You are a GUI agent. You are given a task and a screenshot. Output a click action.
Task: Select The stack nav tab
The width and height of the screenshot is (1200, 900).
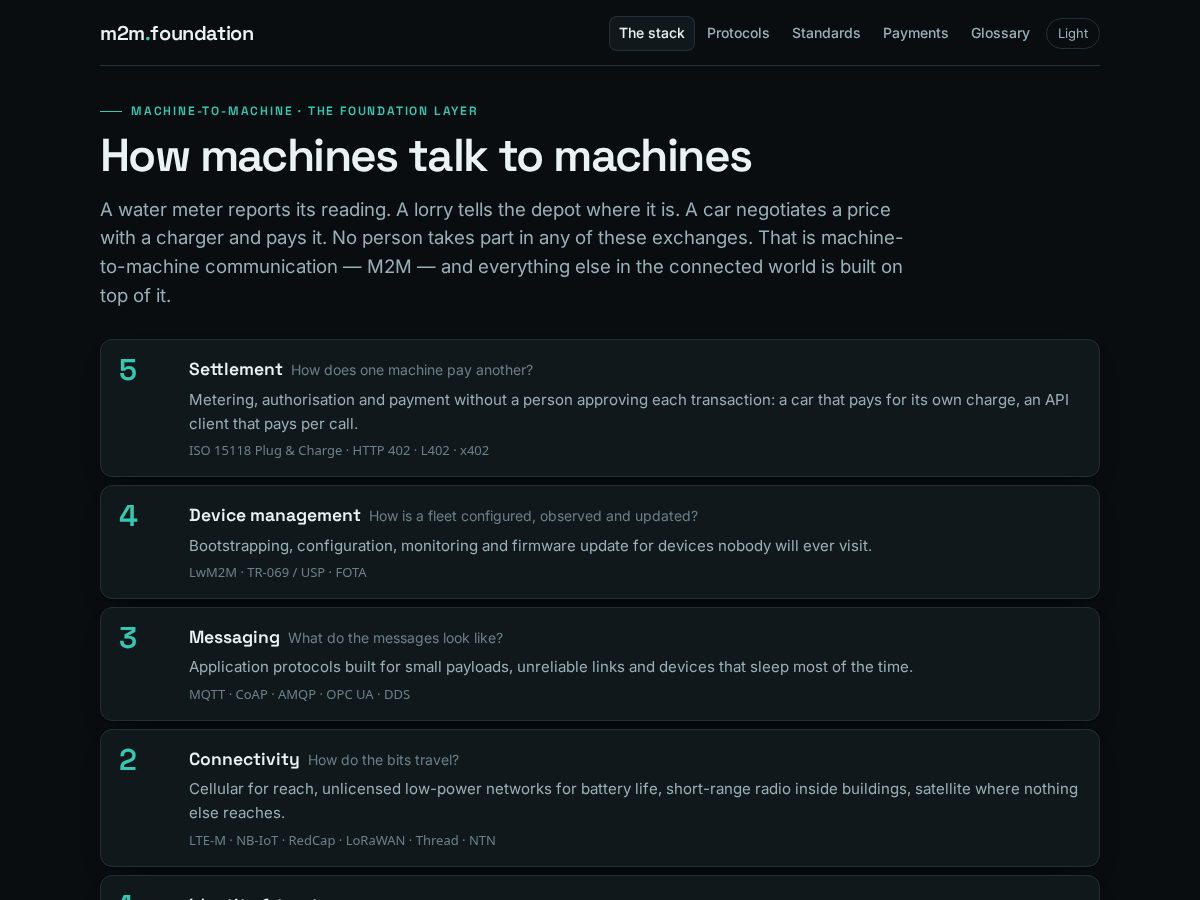[652, 33]
